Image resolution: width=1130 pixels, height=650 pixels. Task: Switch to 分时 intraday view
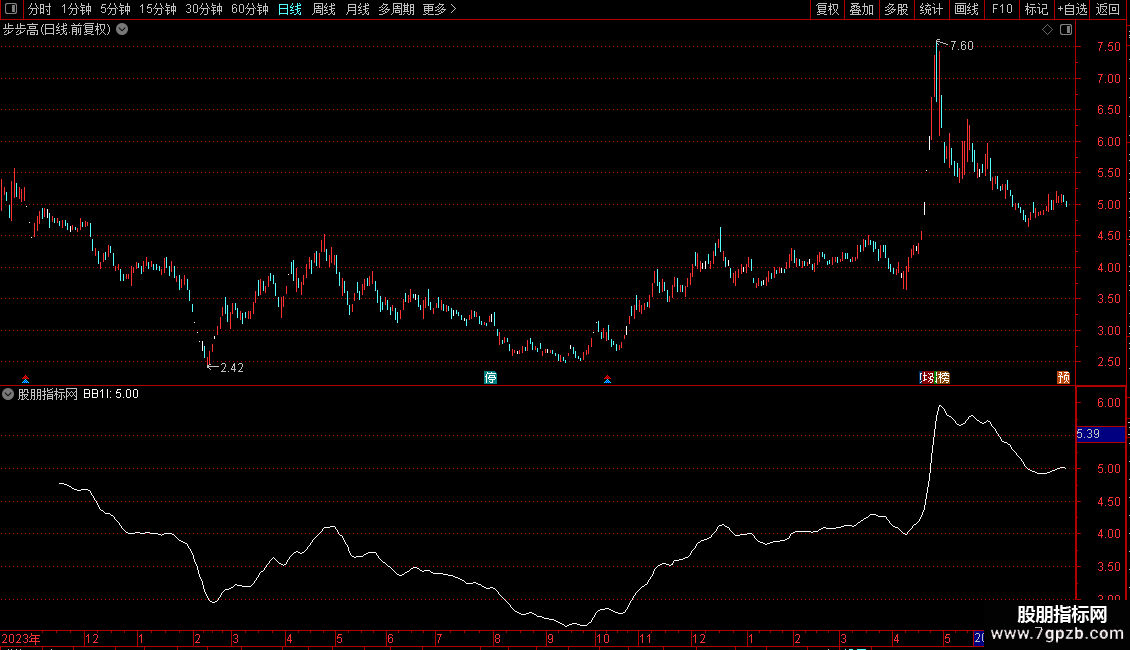(x=40, y=9)
